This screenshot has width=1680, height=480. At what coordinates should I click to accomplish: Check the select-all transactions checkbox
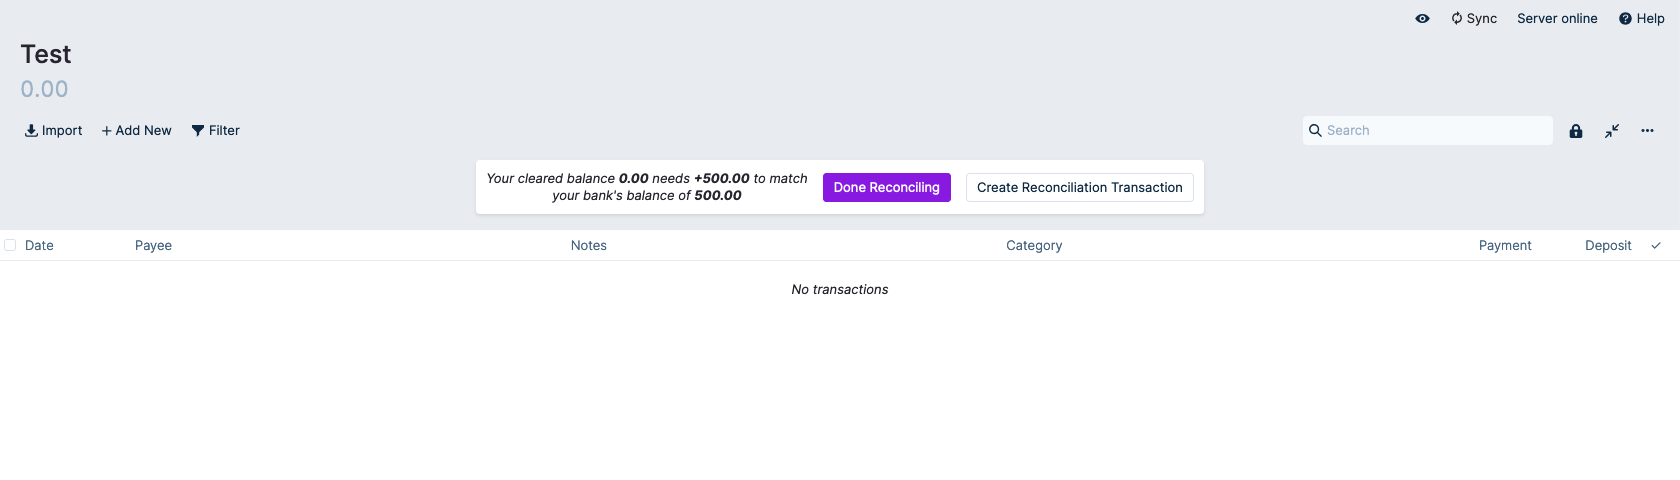tap(10, 245)
